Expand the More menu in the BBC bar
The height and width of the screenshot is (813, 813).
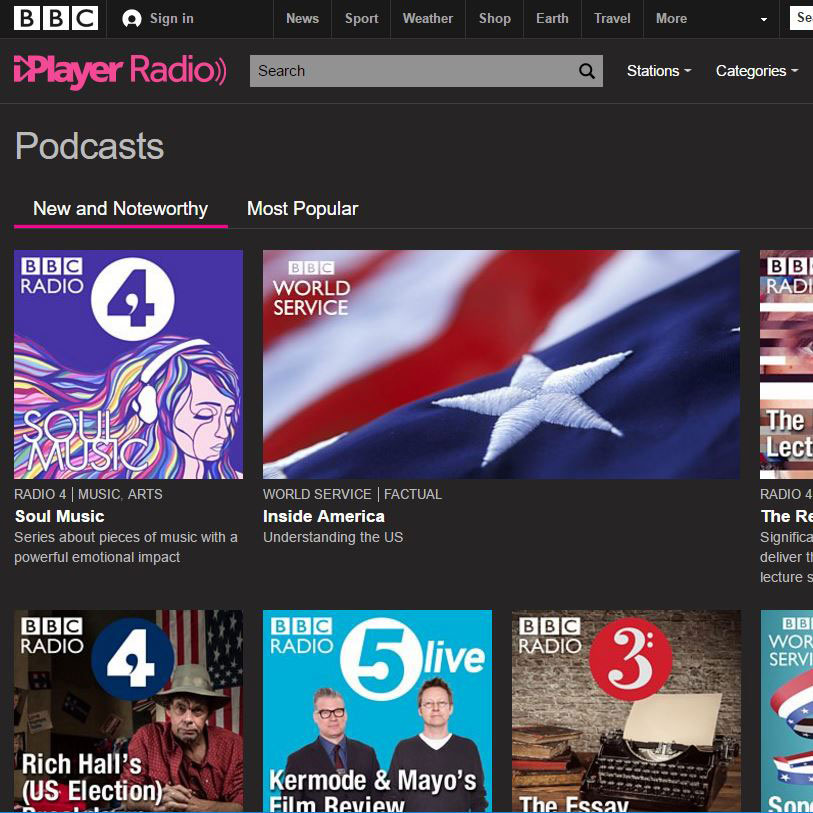coord(671,19)
